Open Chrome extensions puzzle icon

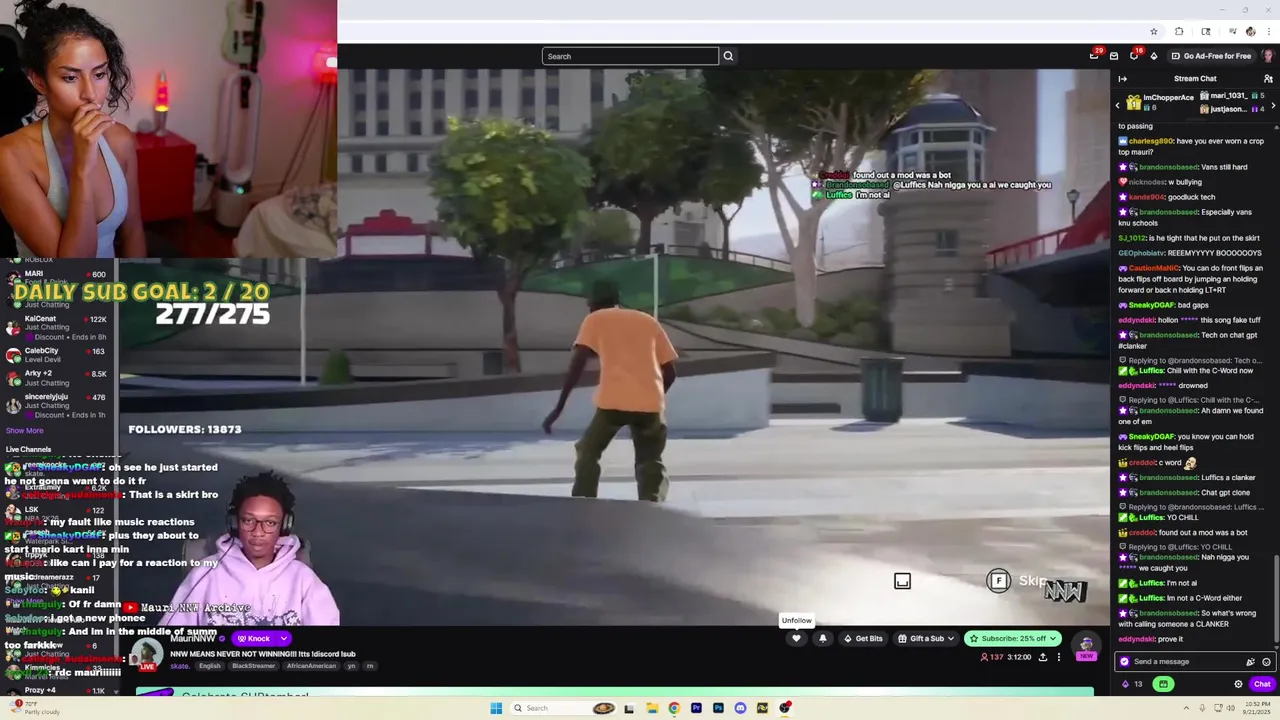pos(1179,32)
